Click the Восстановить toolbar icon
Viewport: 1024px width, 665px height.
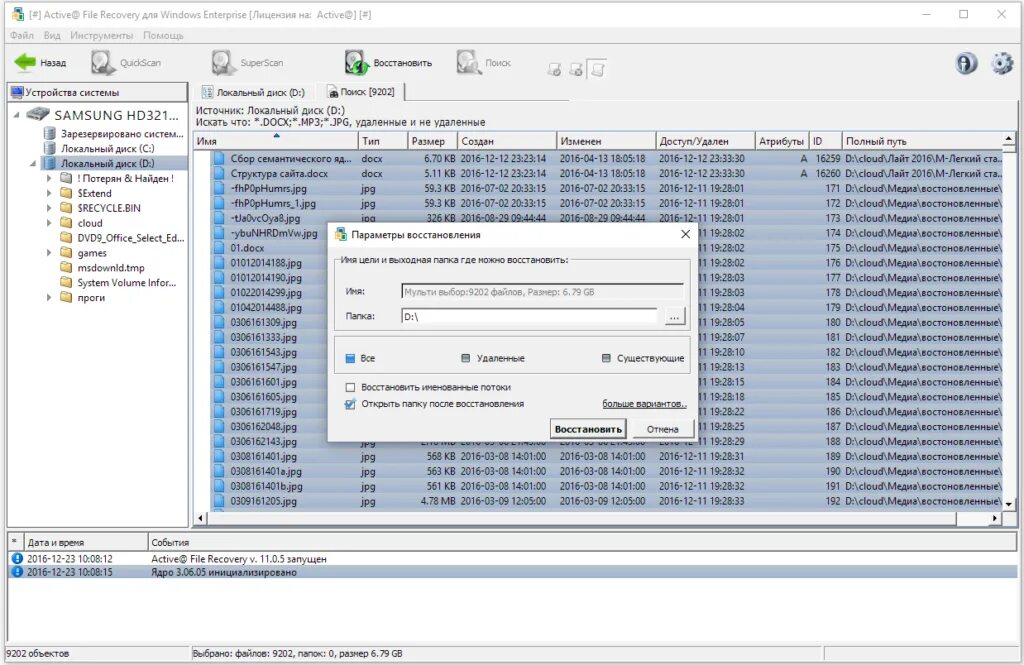pyautogui.click(x=356, y=61)
